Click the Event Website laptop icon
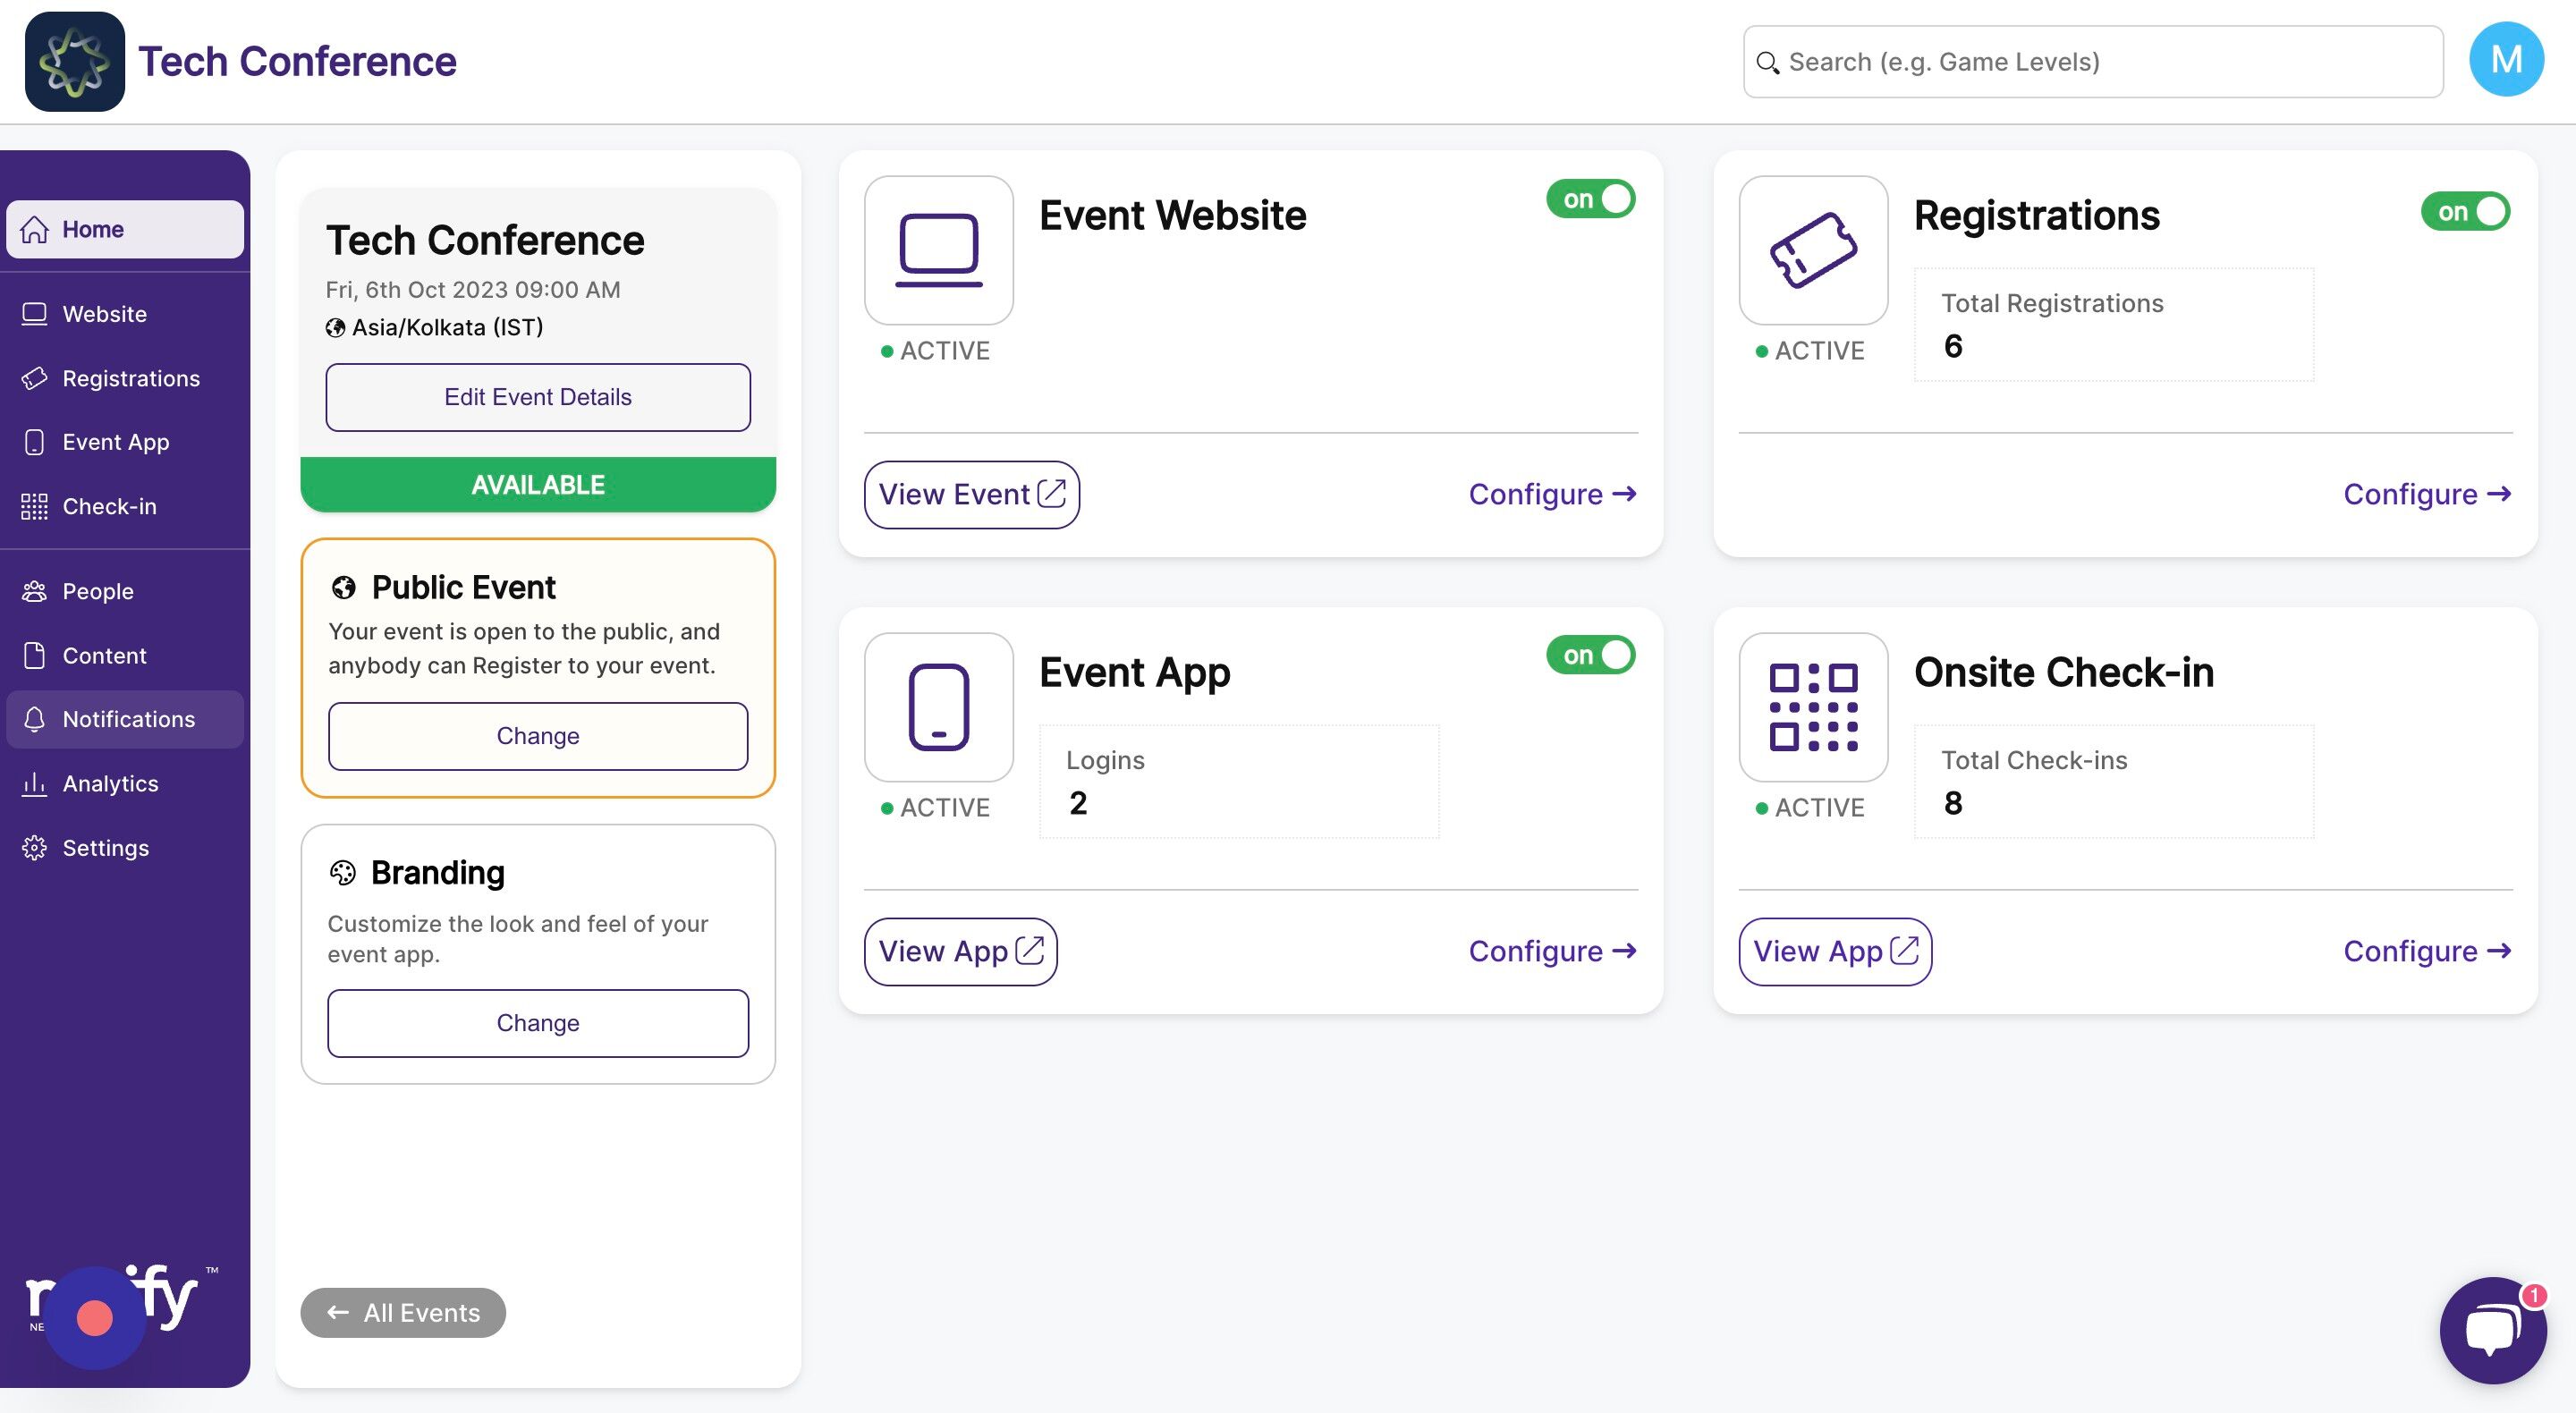This screenshot has height=1413, width=2576. 938,250
